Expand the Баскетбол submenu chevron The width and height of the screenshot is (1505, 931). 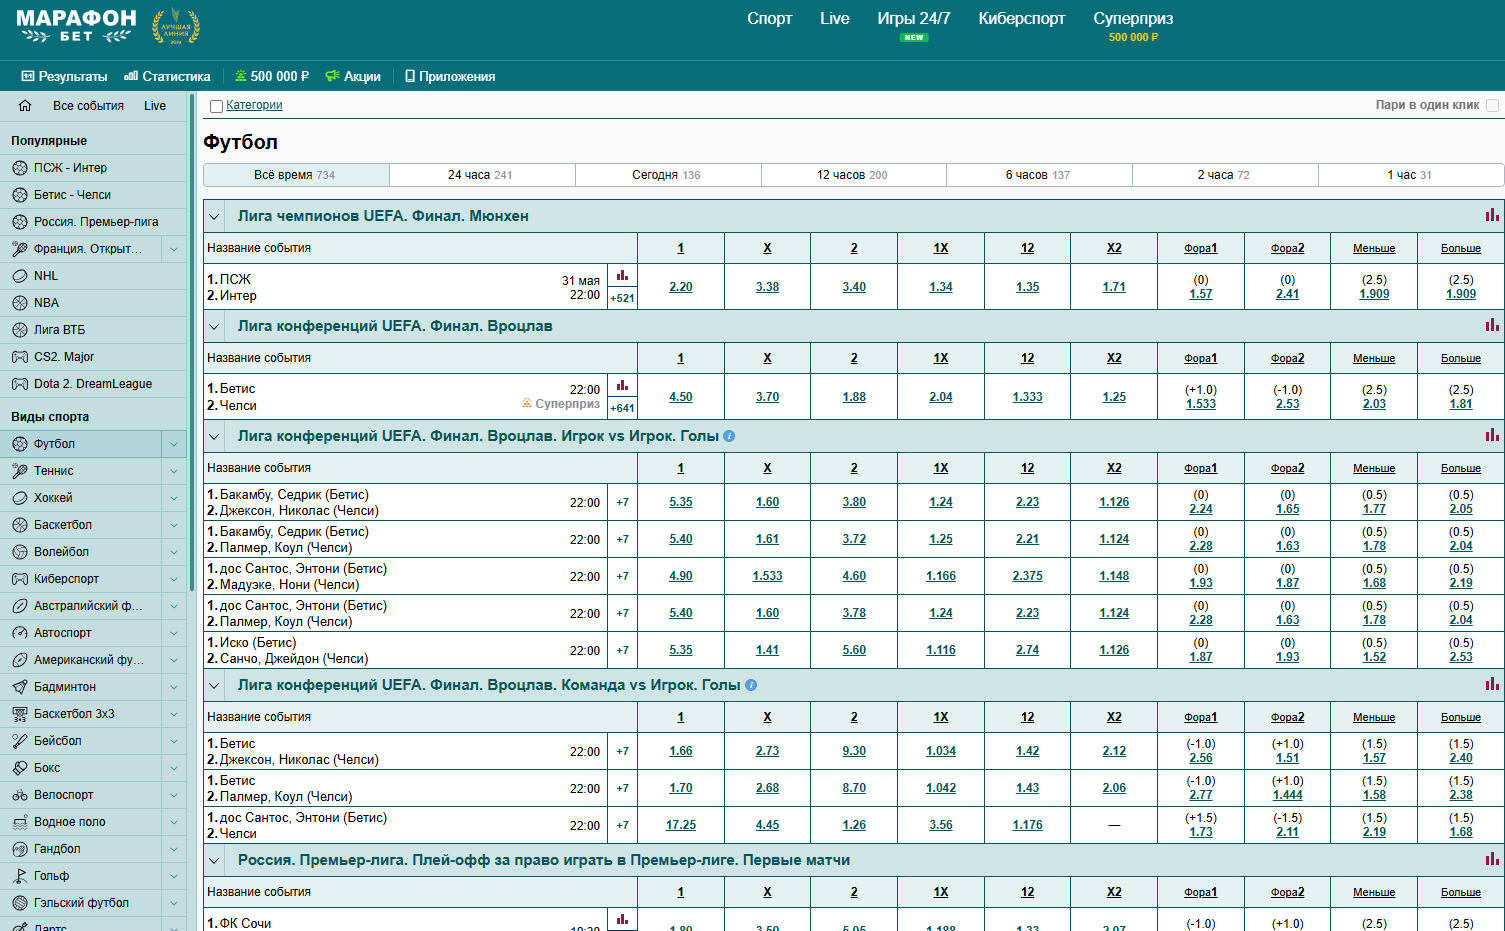coord(174,525)
